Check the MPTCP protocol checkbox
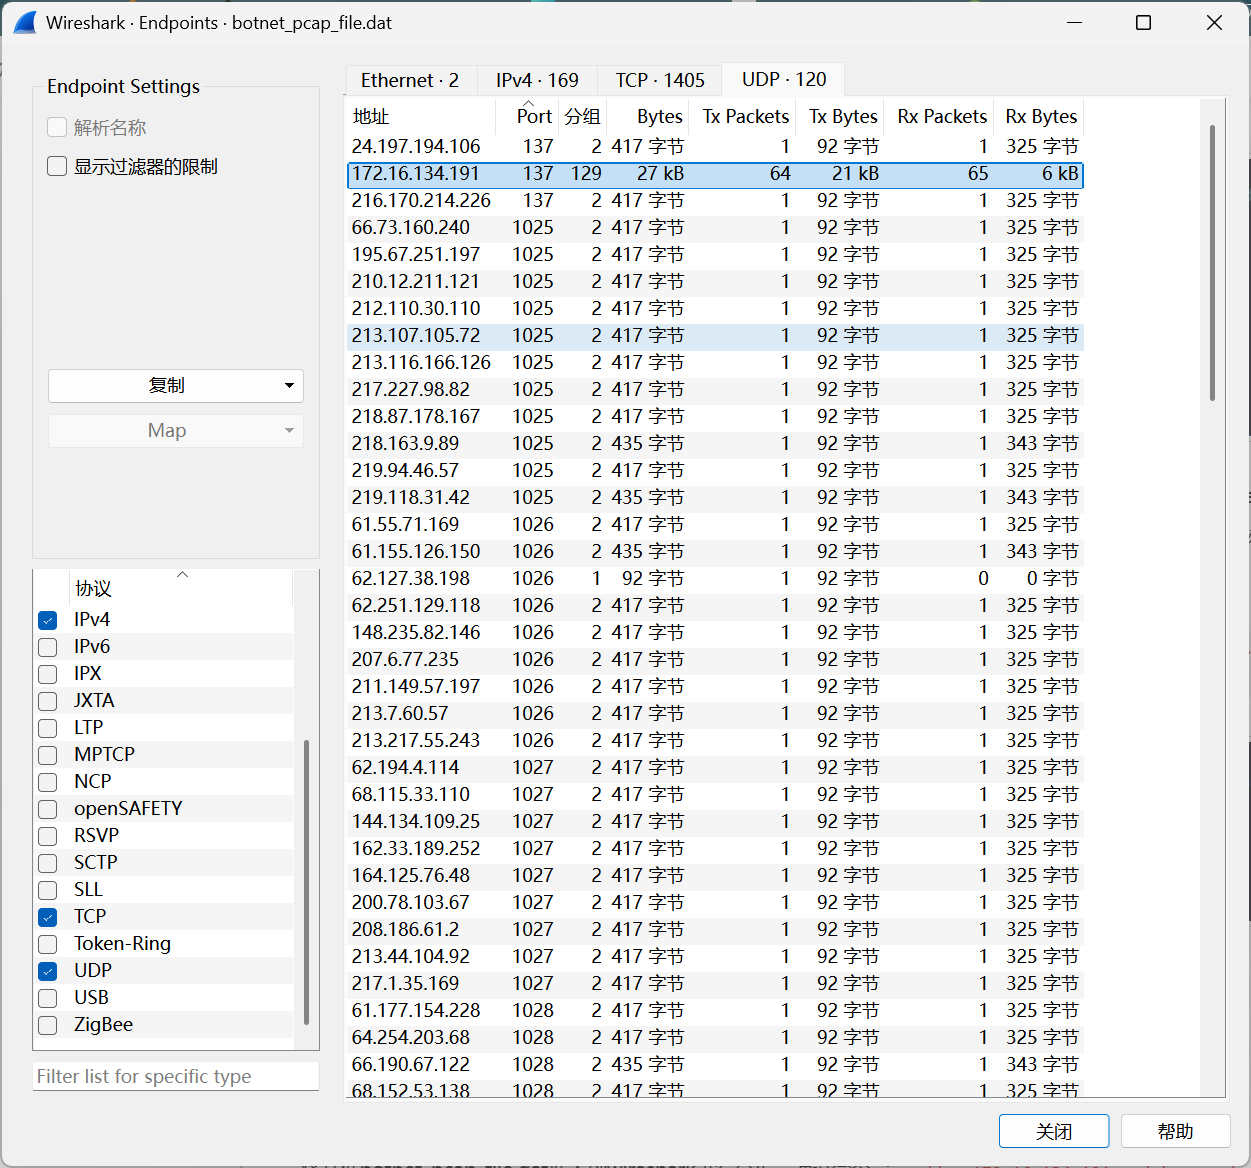Screen dimensions: 1251x1168 [48, 755]
